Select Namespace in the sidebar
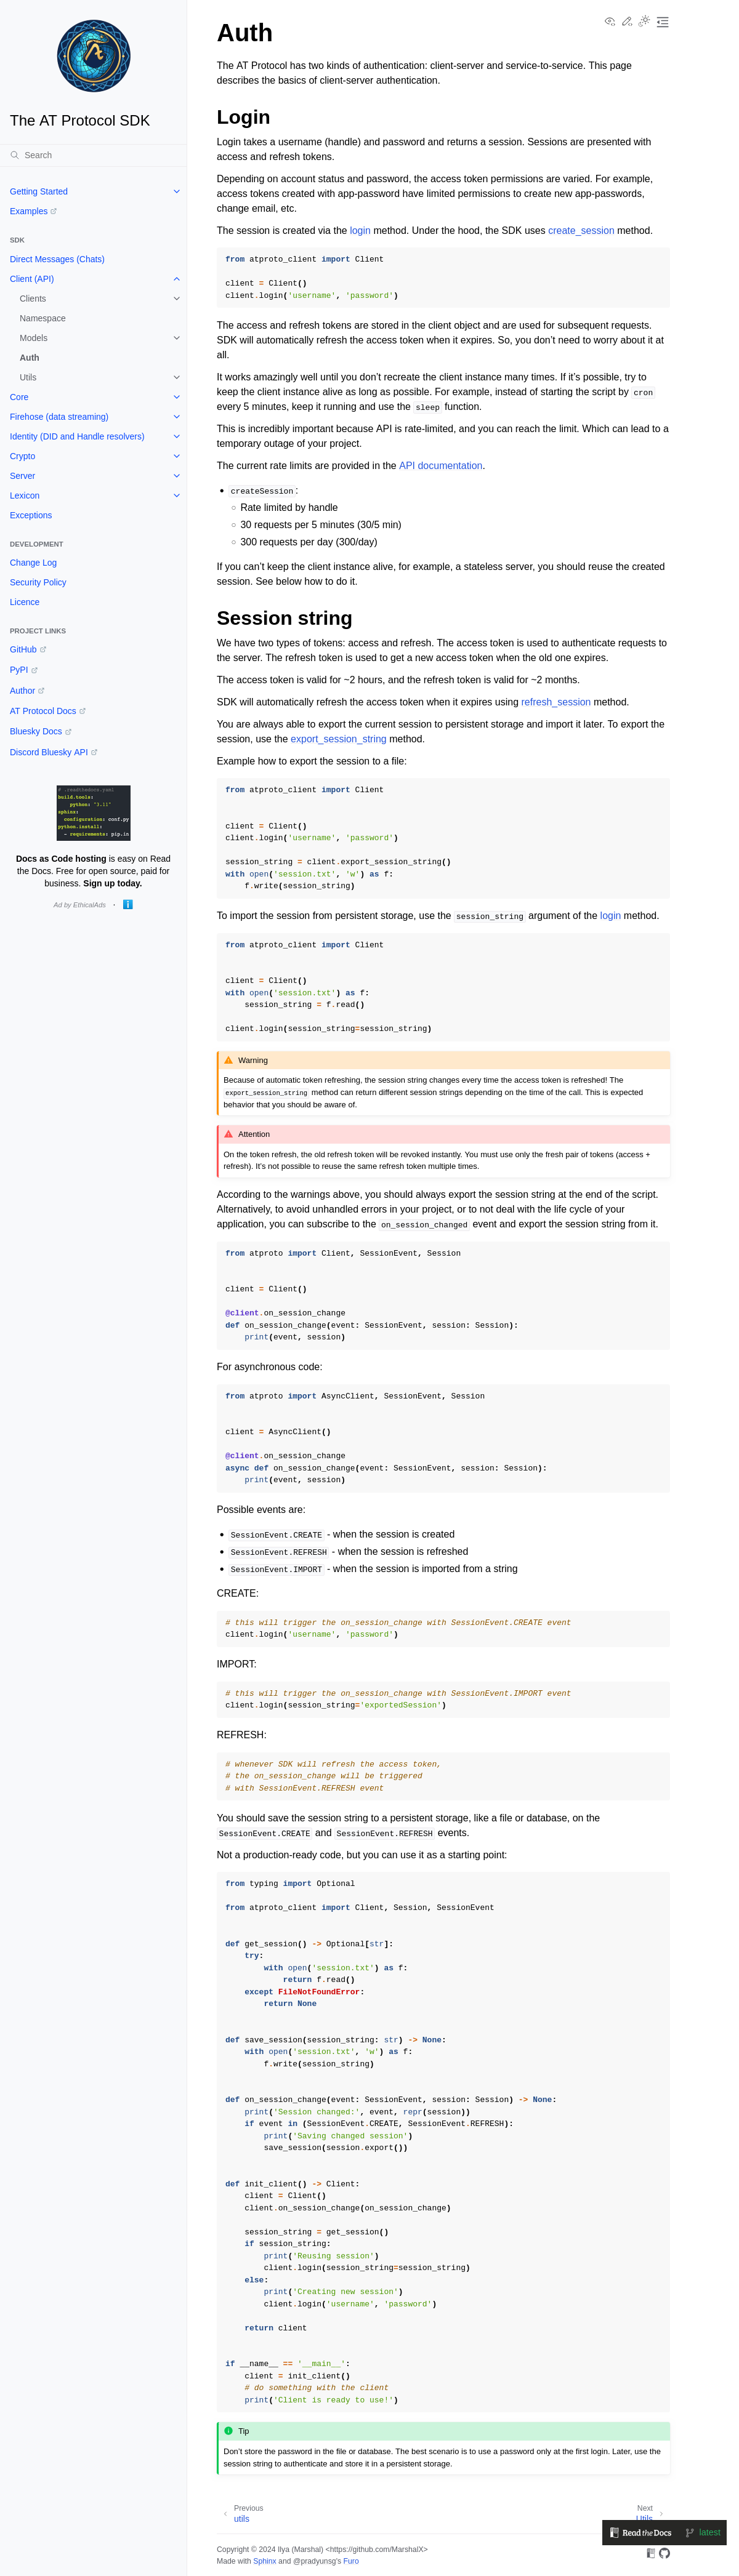 point(43,318)
